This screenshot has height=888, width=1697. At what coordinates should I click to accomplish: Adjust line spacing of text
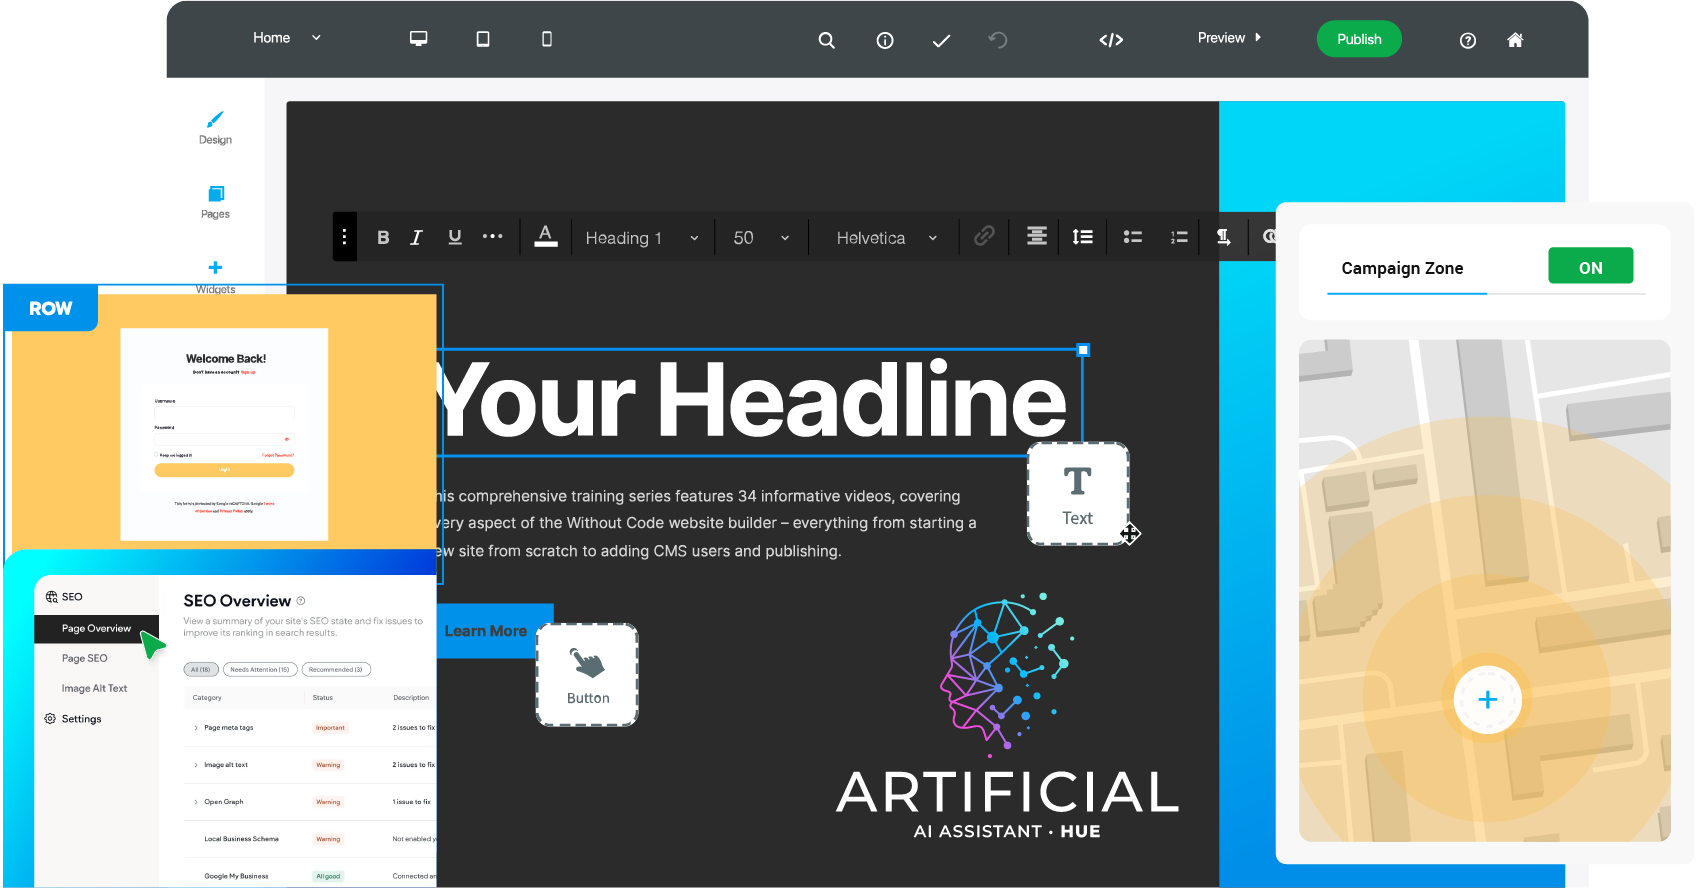tap(1082, 236)
